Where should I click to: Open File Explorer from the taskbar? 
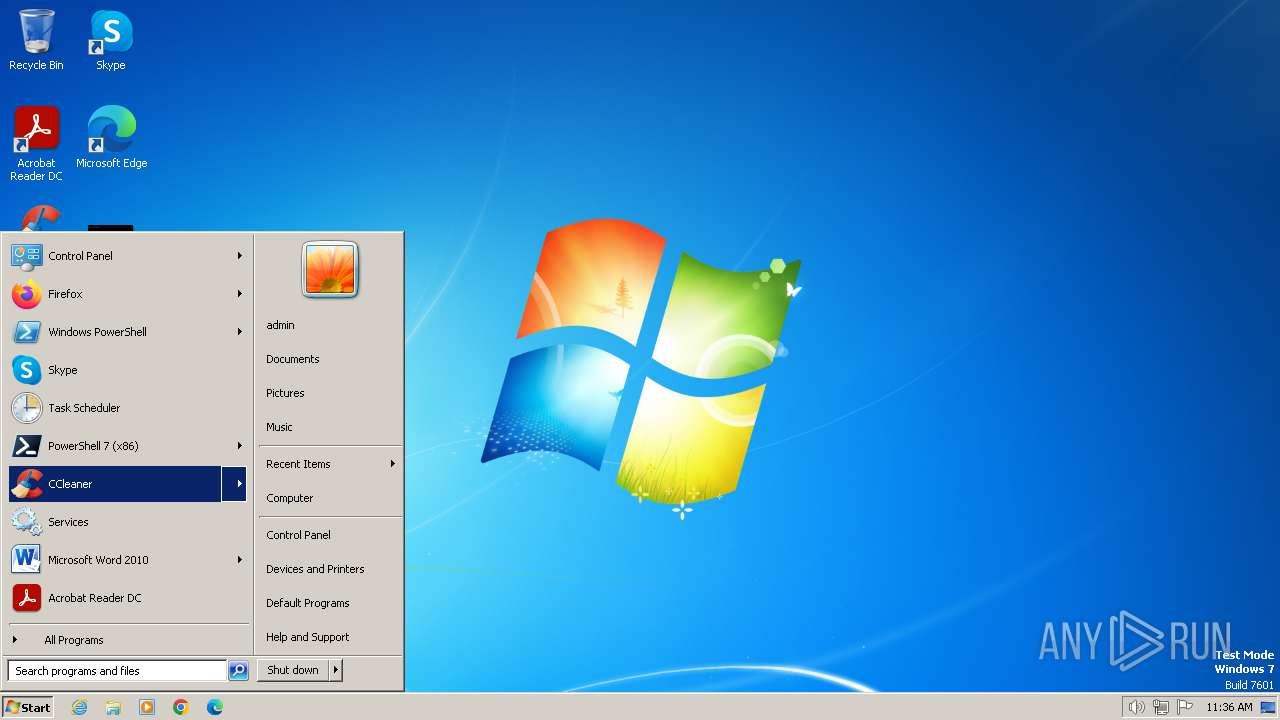click(x=113, y=707)
